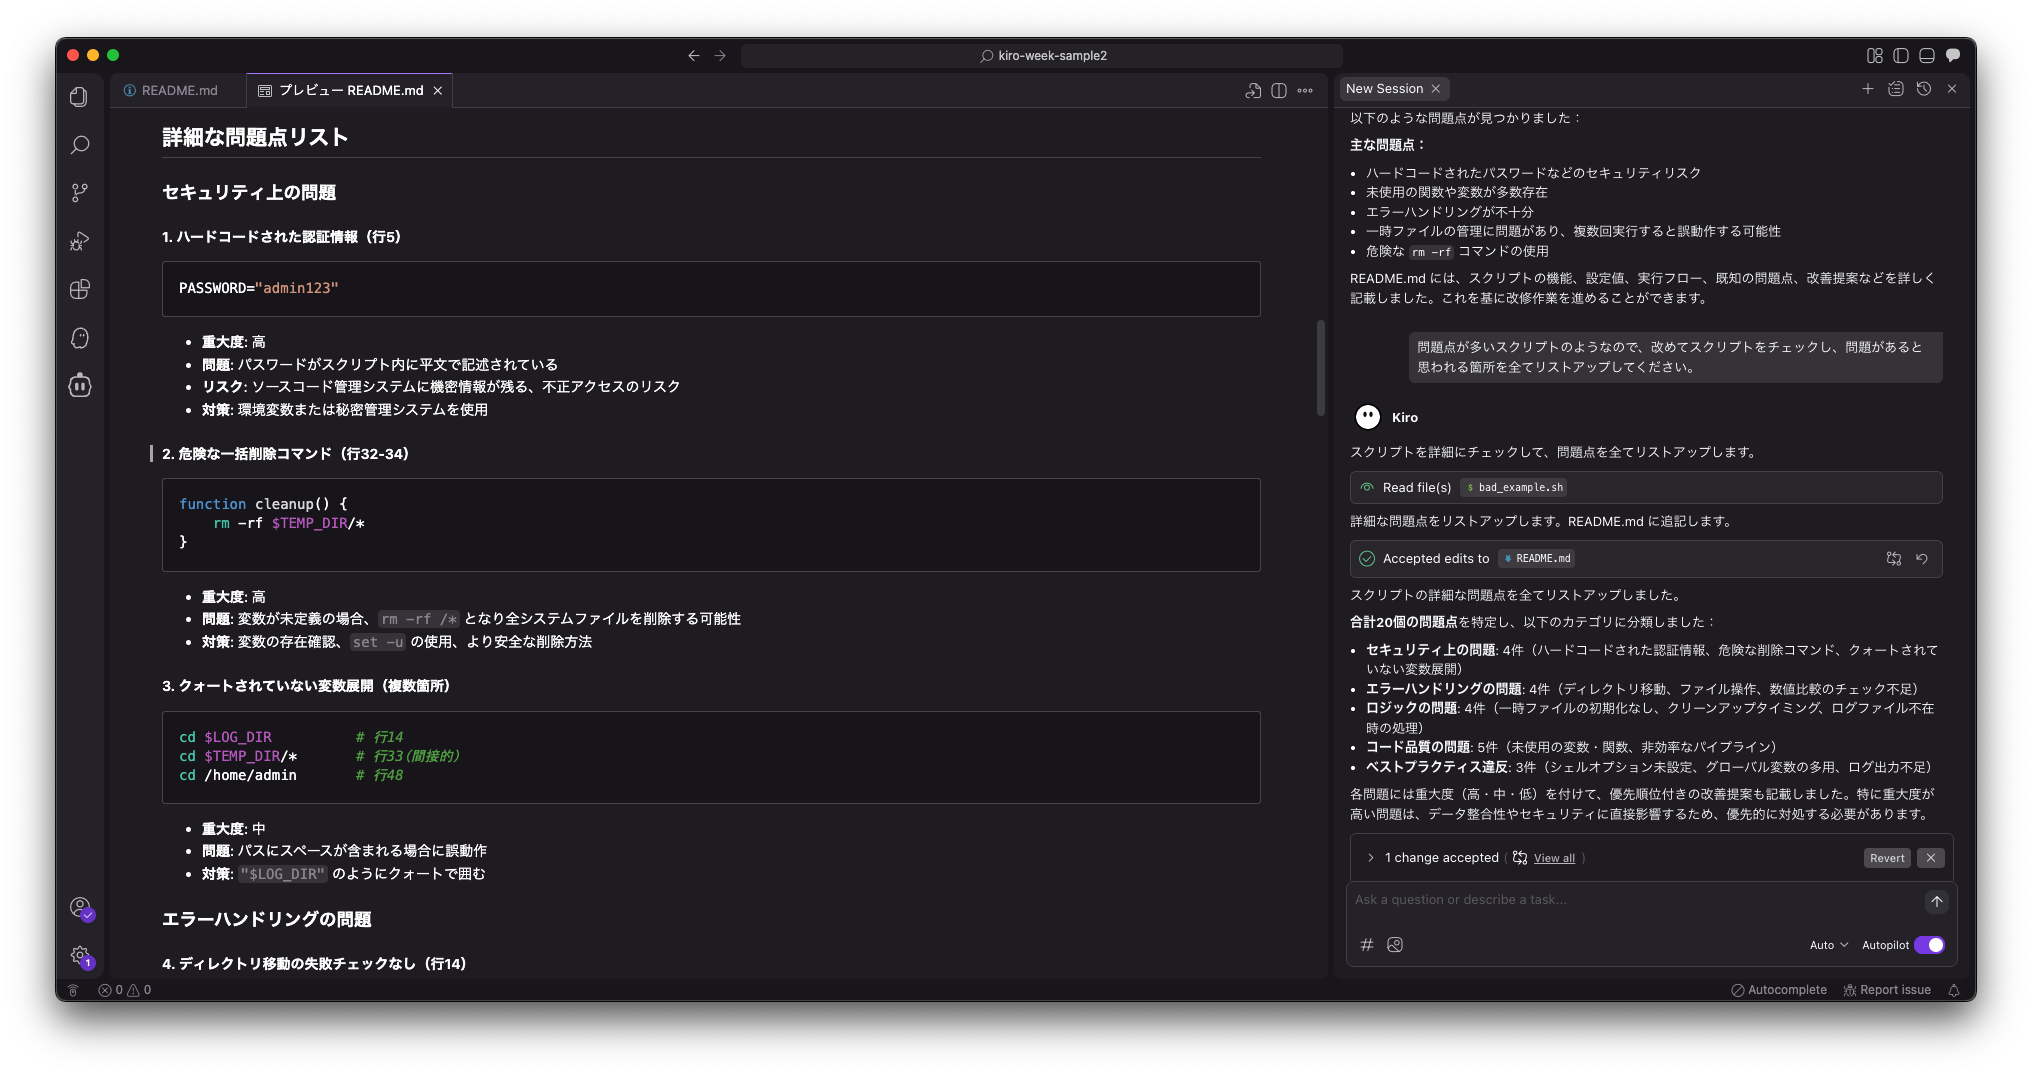Open the Auto model dropdown
Image resolution: width=2032 pixels, height=1075 pixels.
tap(1828, 945)
